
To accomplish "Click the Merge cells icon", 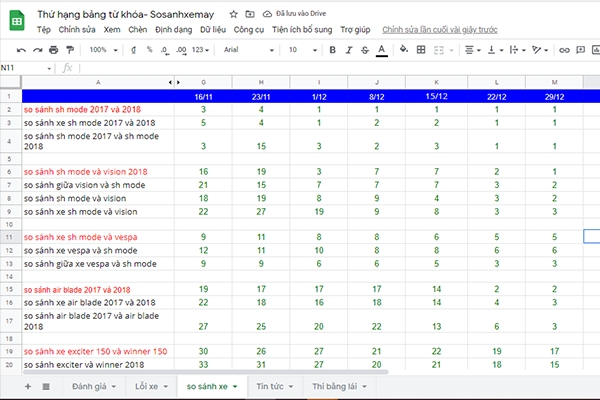I will click(439, 50).
